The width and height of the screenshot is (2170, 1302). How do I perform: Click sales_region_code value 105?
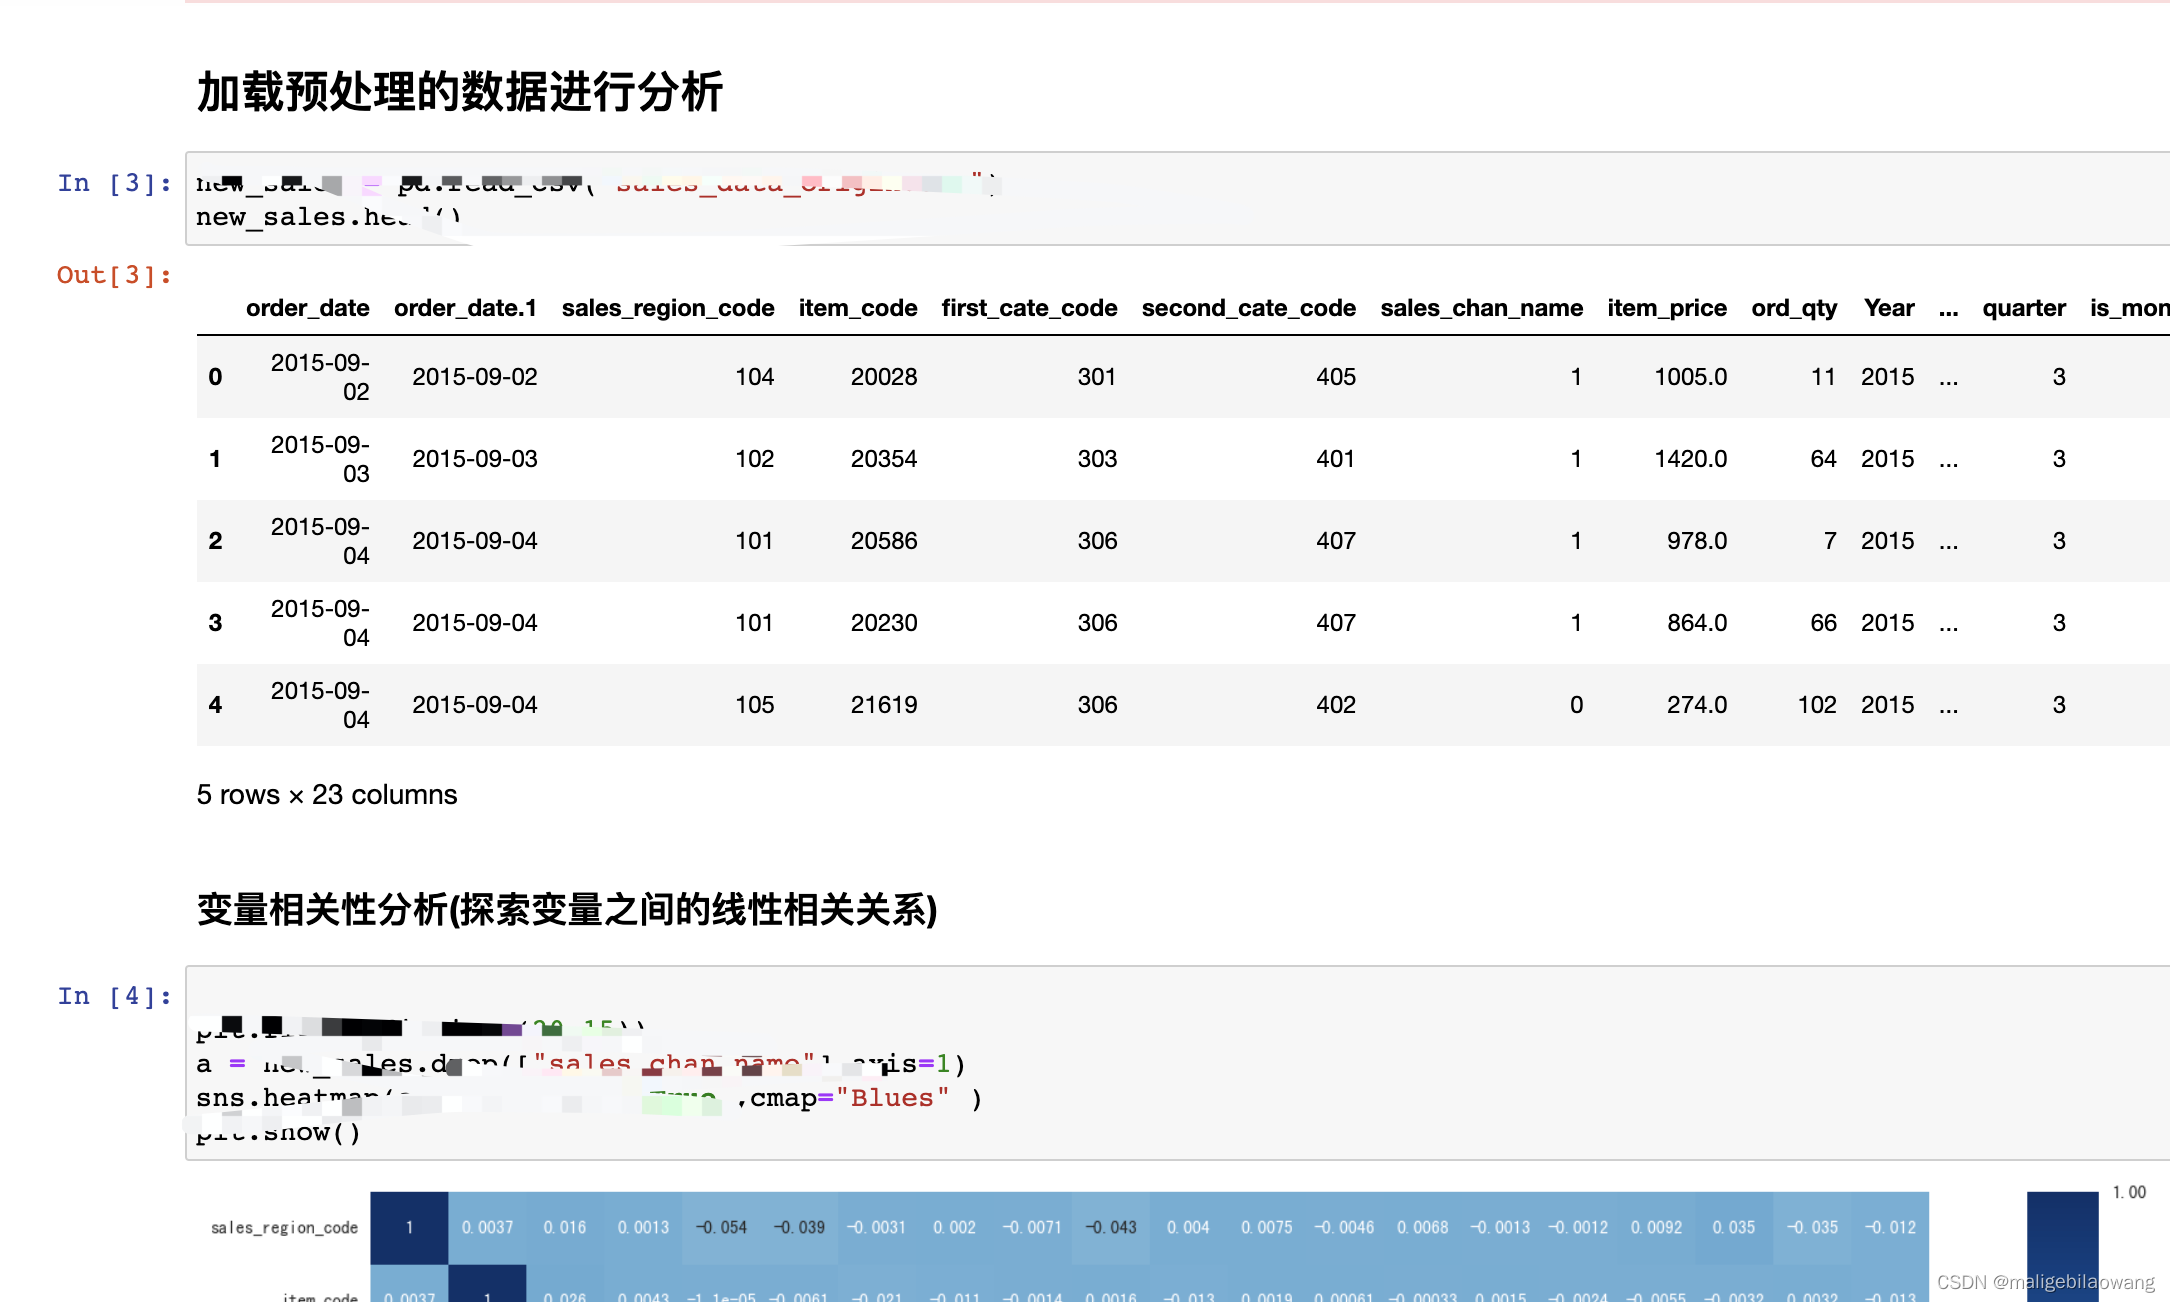pos(755,705)
